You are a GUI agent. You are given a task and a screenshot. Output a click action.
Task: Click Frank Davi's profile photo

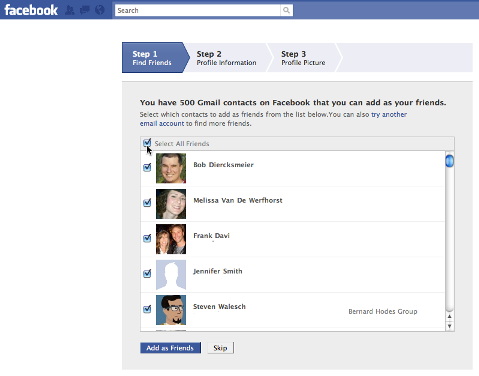point(171,239)
